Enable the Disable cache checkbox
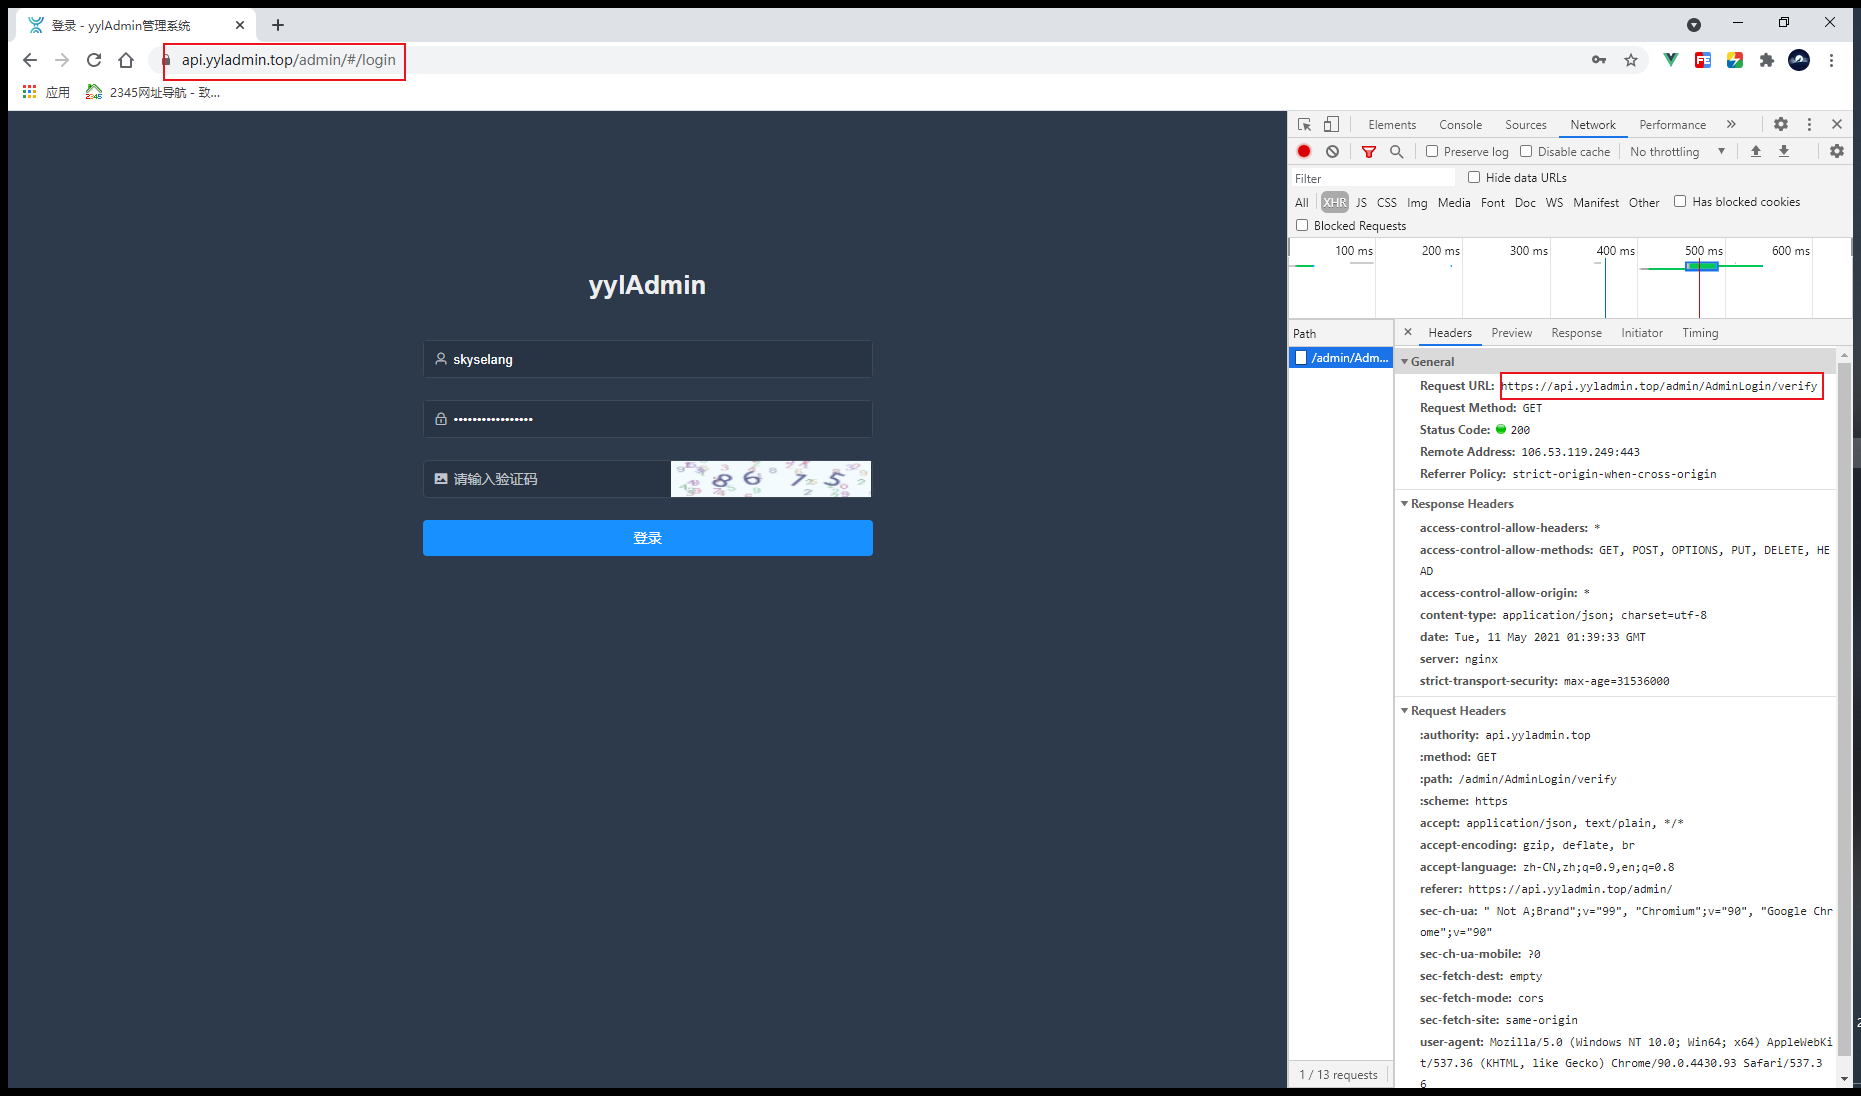 [x=1526, y=151]
